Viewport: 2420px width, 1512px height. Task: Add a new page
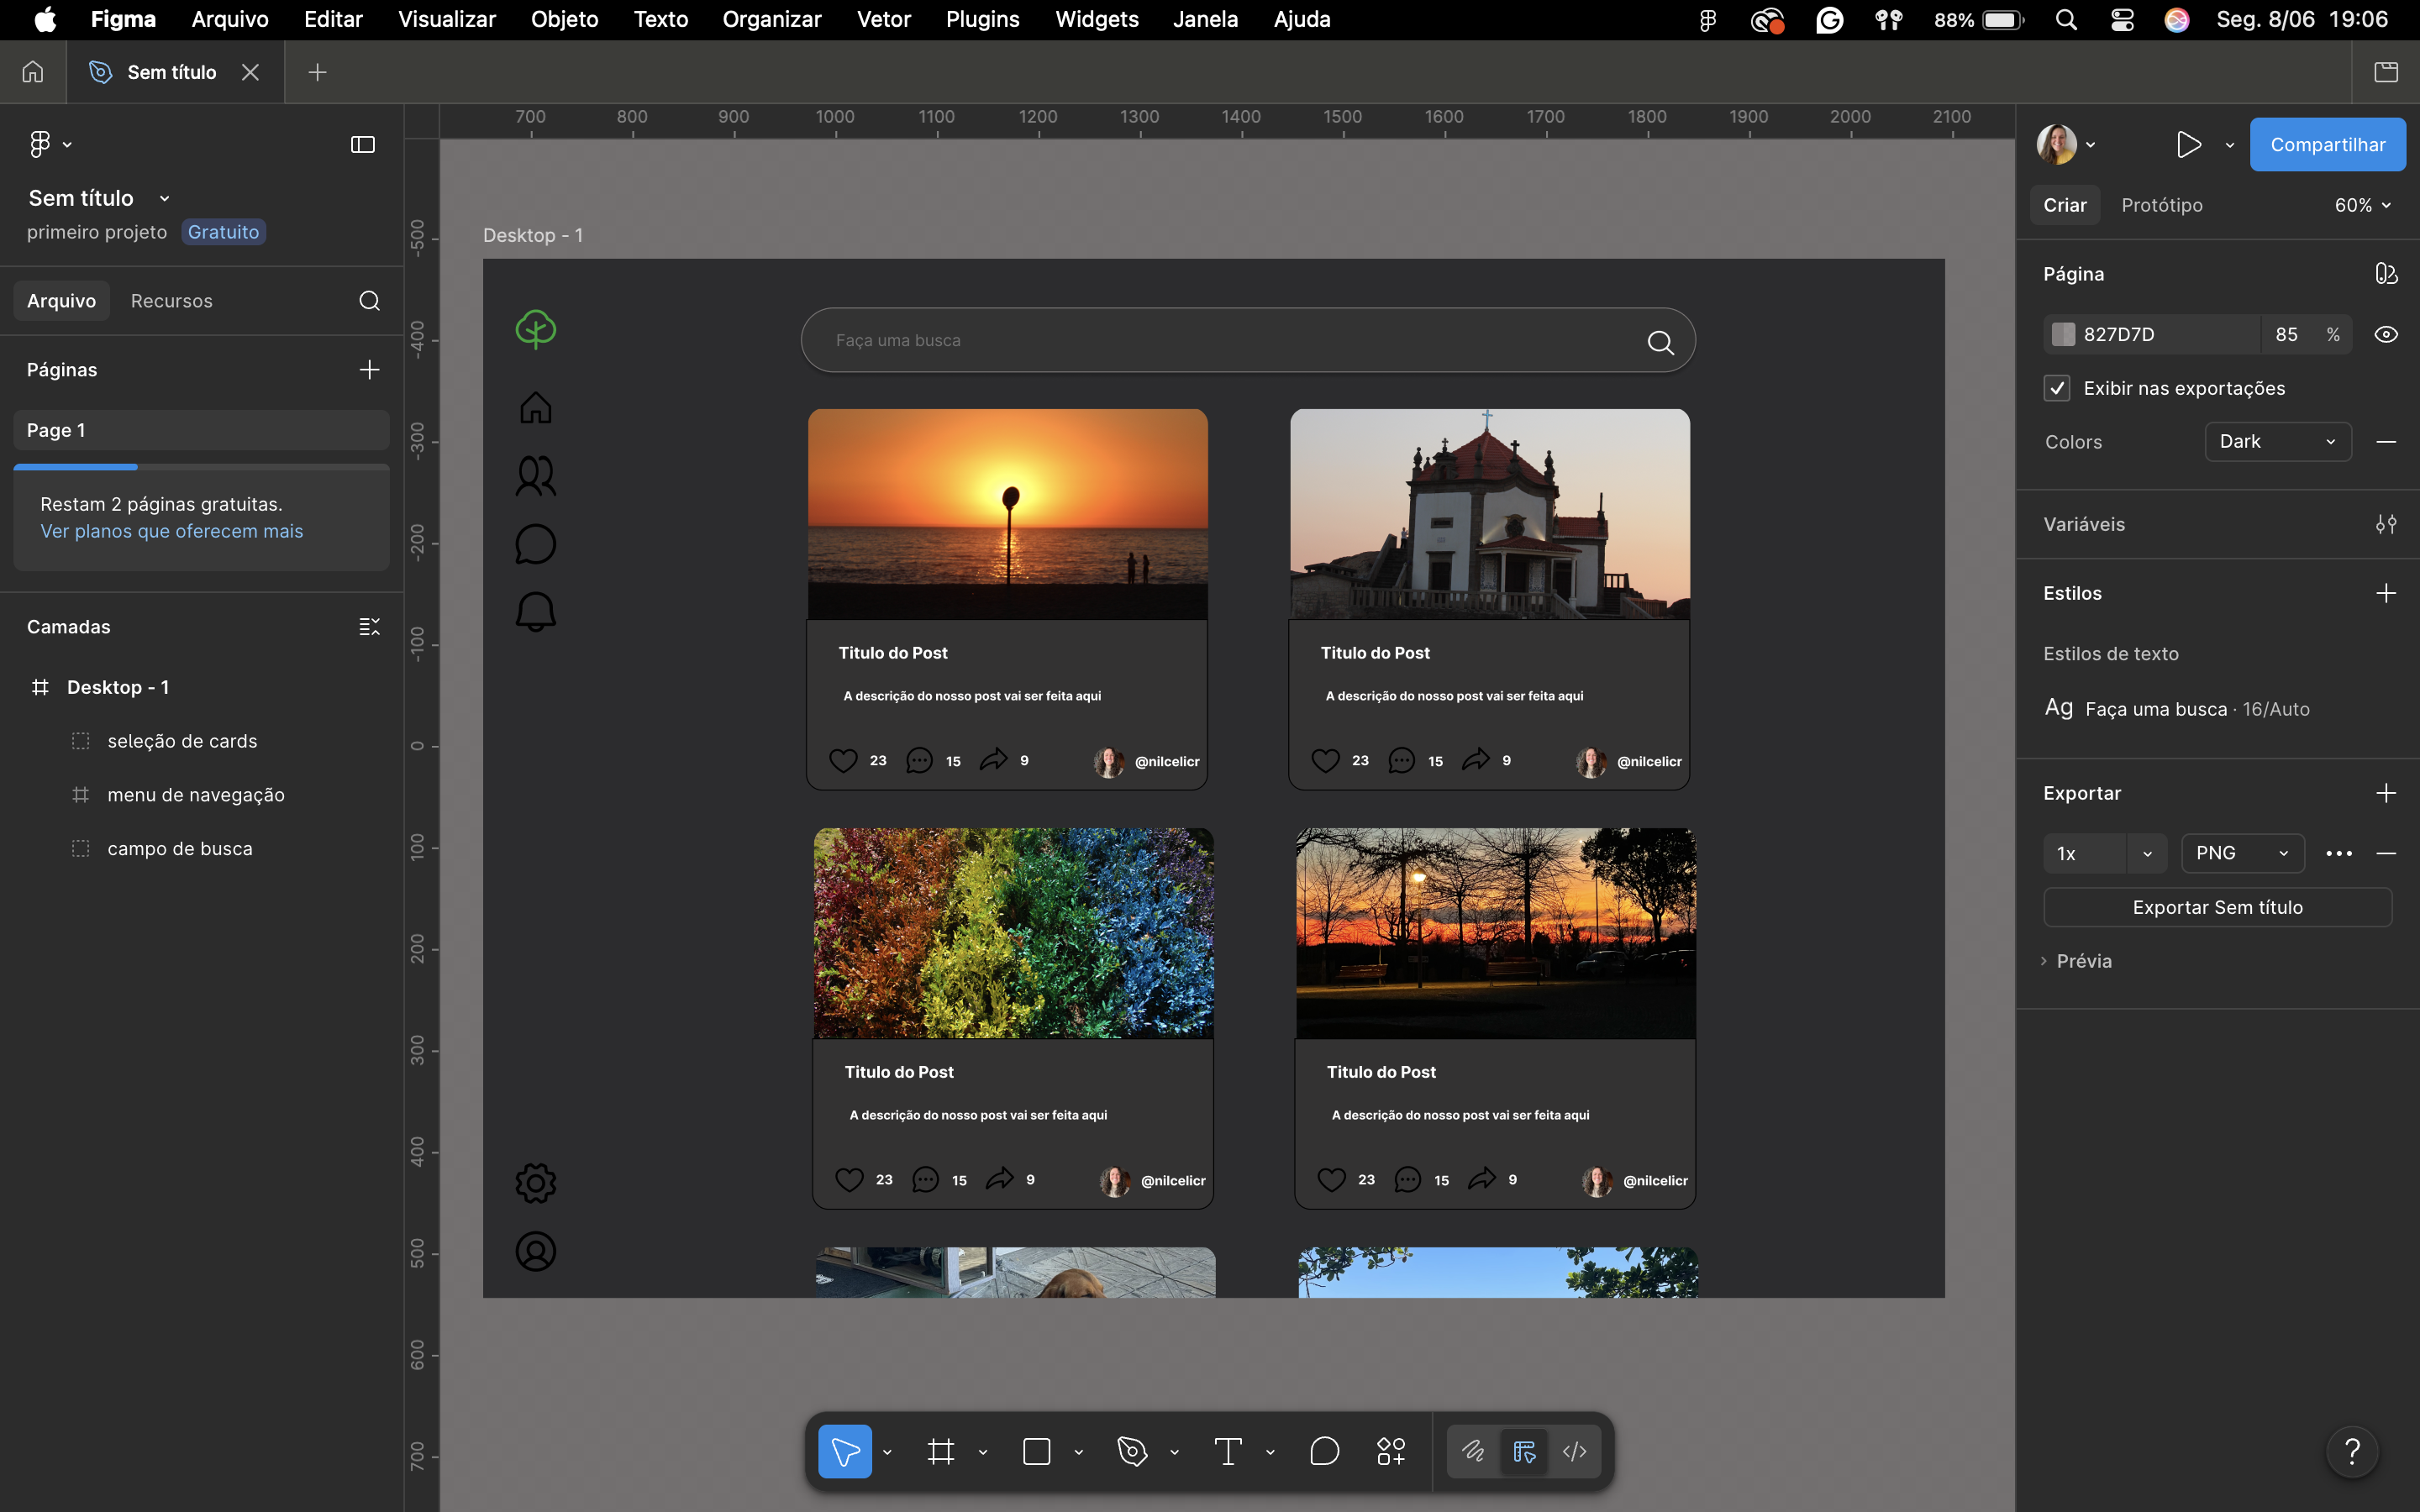[x=369, y=370]
